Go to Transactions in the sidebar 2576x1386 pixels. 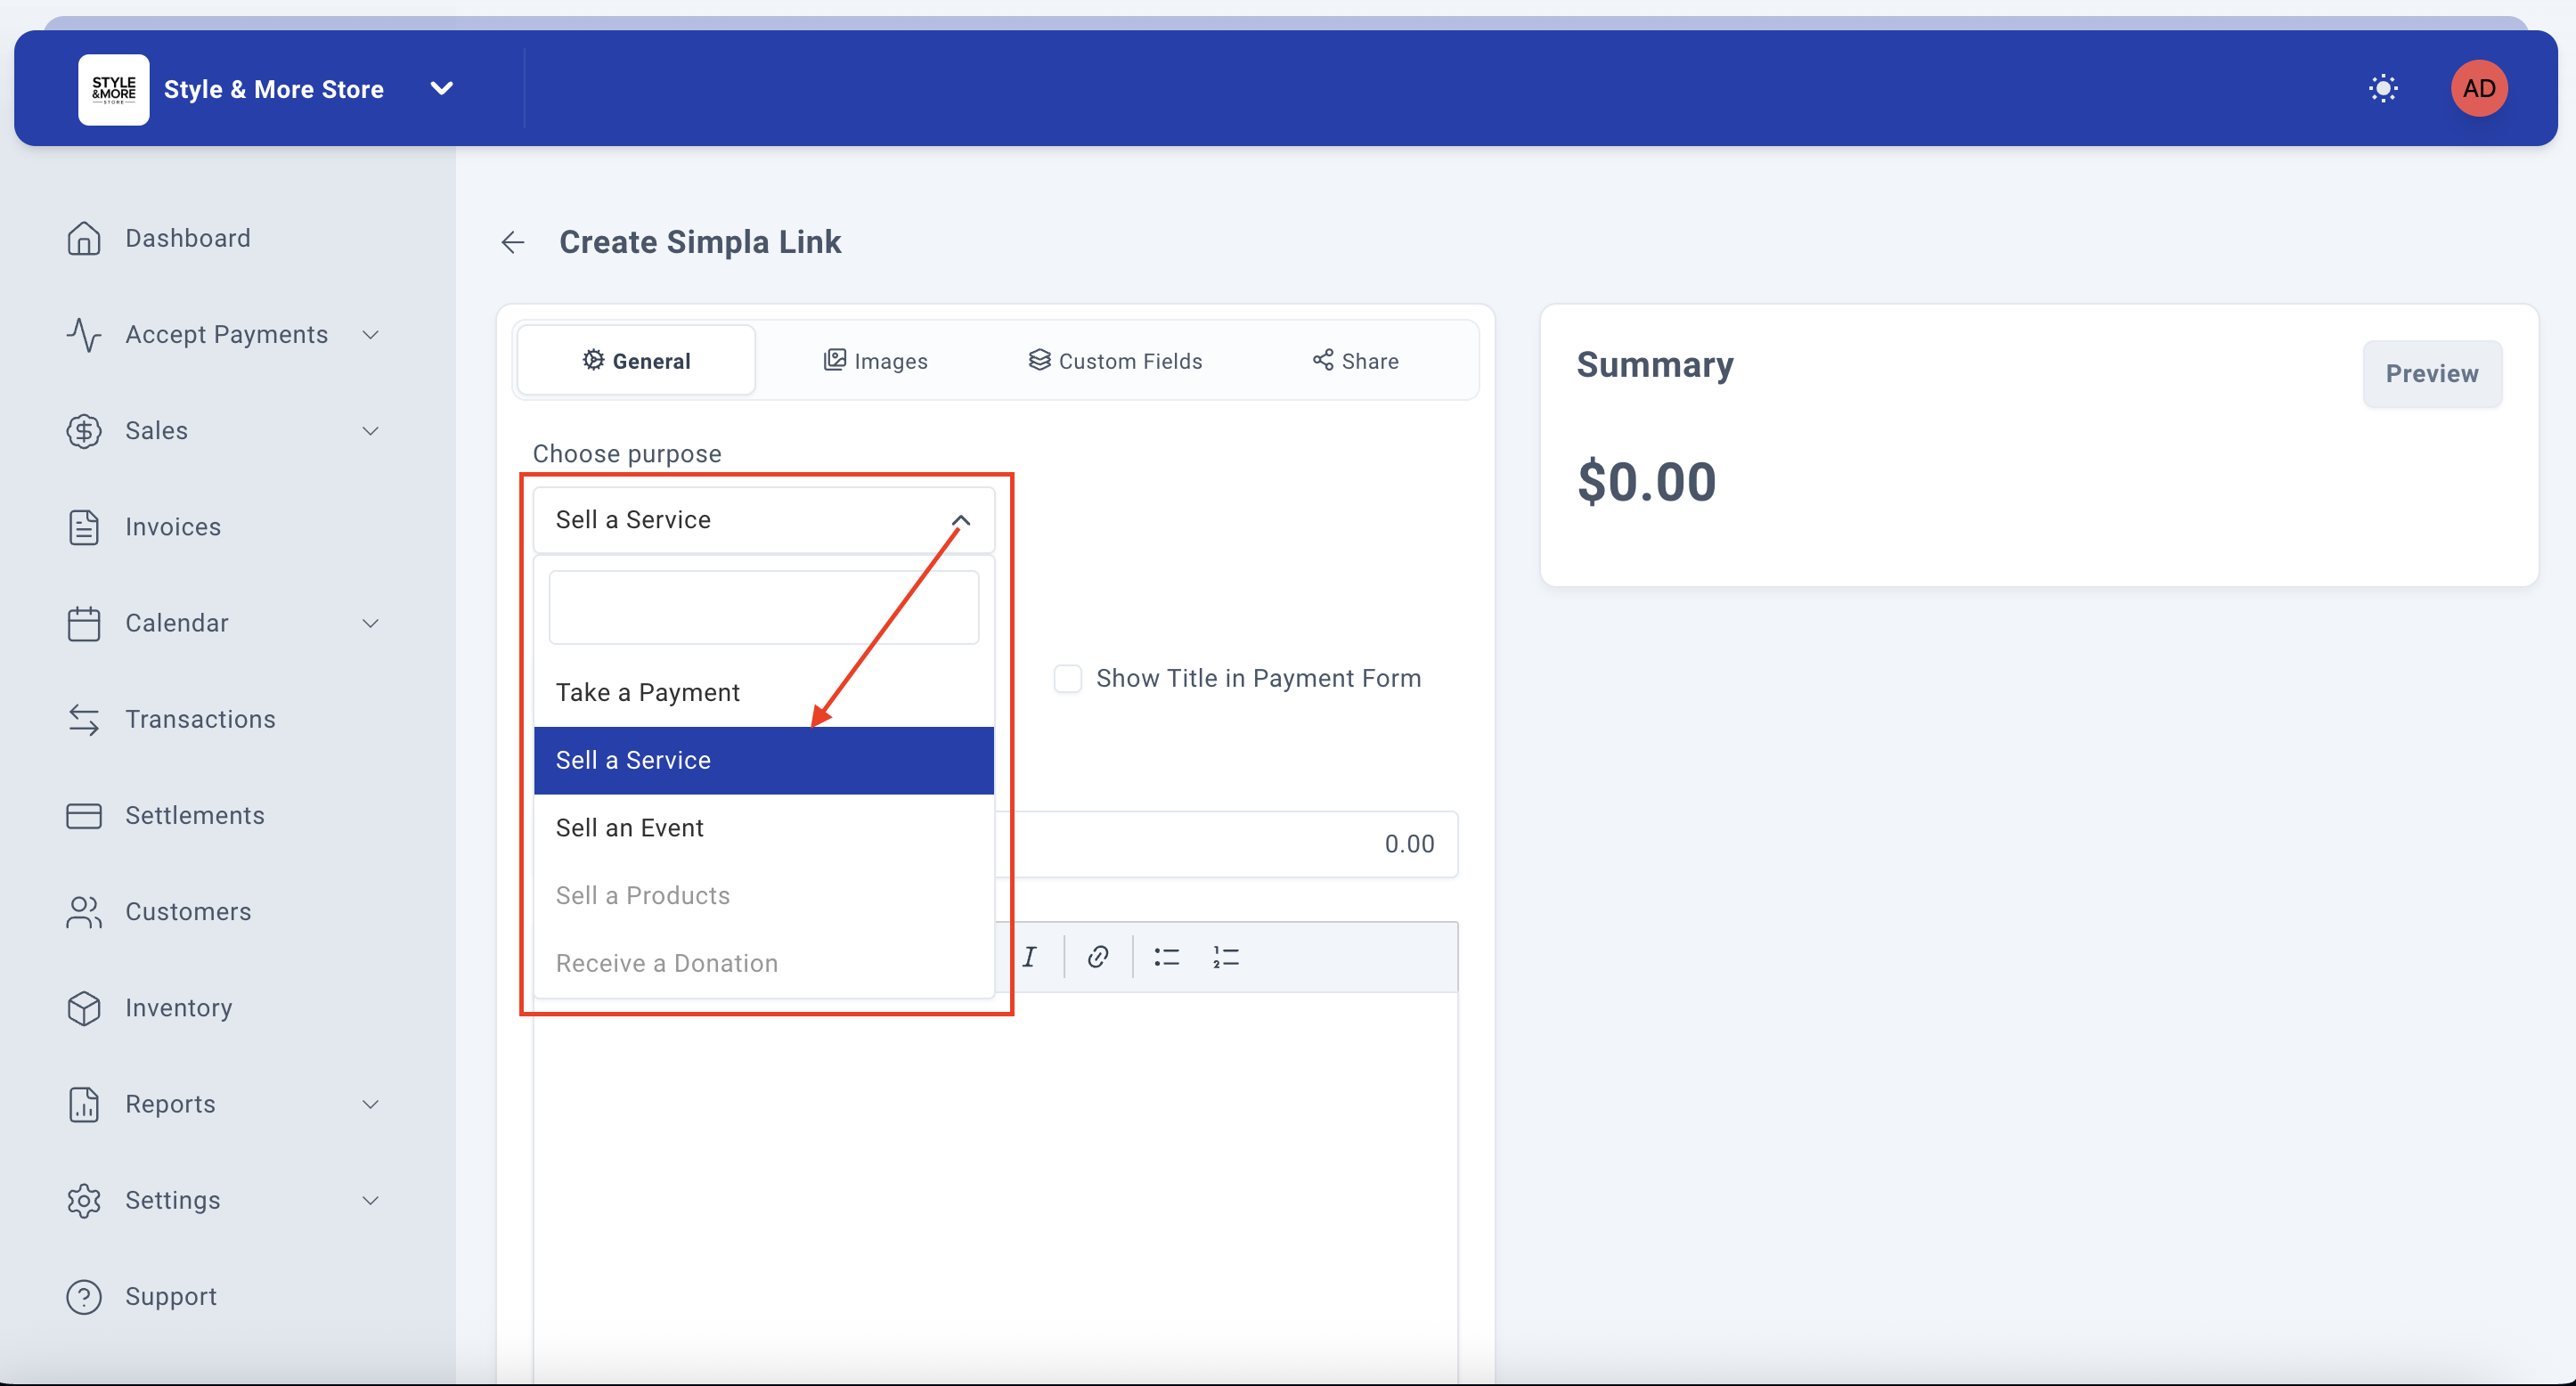click(200, 719)
